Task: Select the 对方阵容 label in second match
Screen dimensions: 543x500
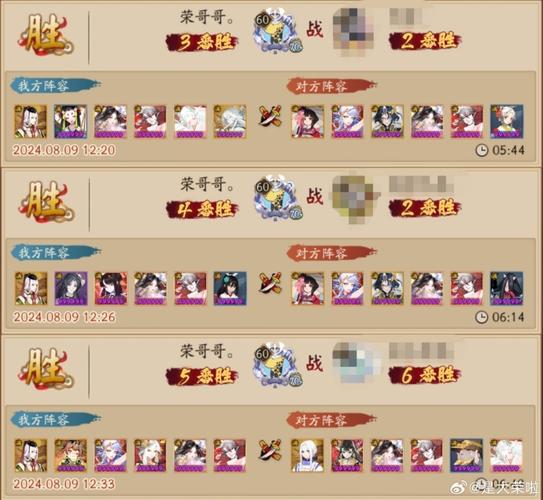Action: 331,253
